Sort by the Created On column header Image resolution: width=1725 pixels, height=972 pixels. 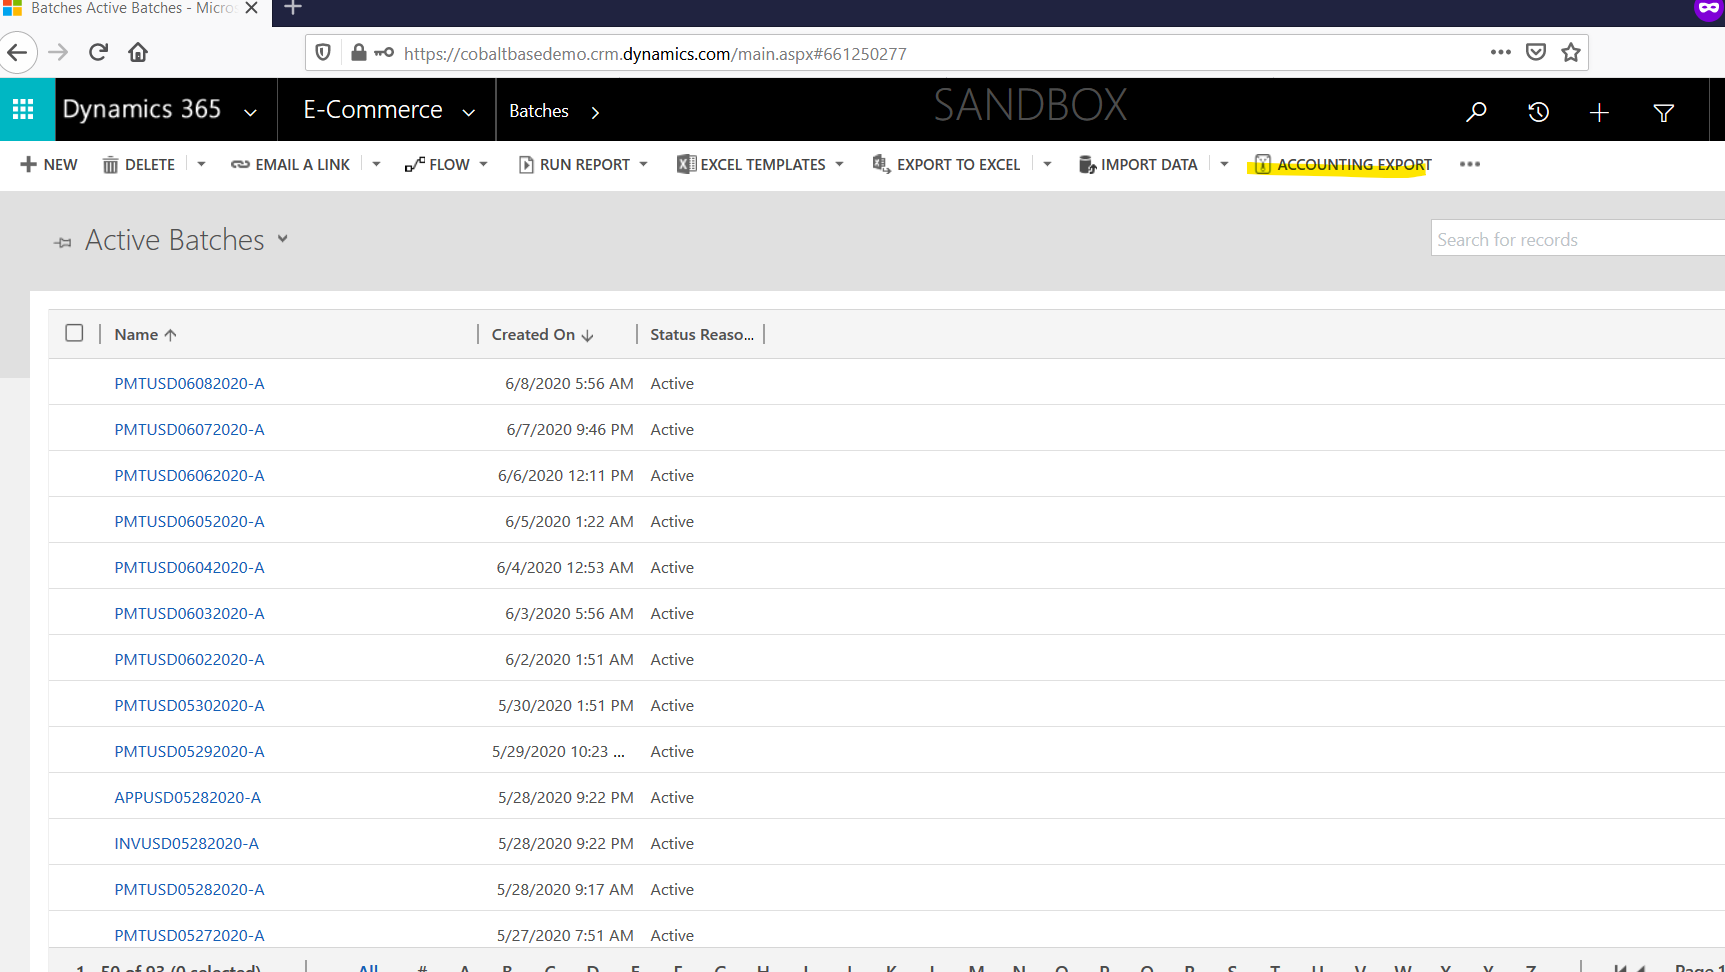click(542, 334)
